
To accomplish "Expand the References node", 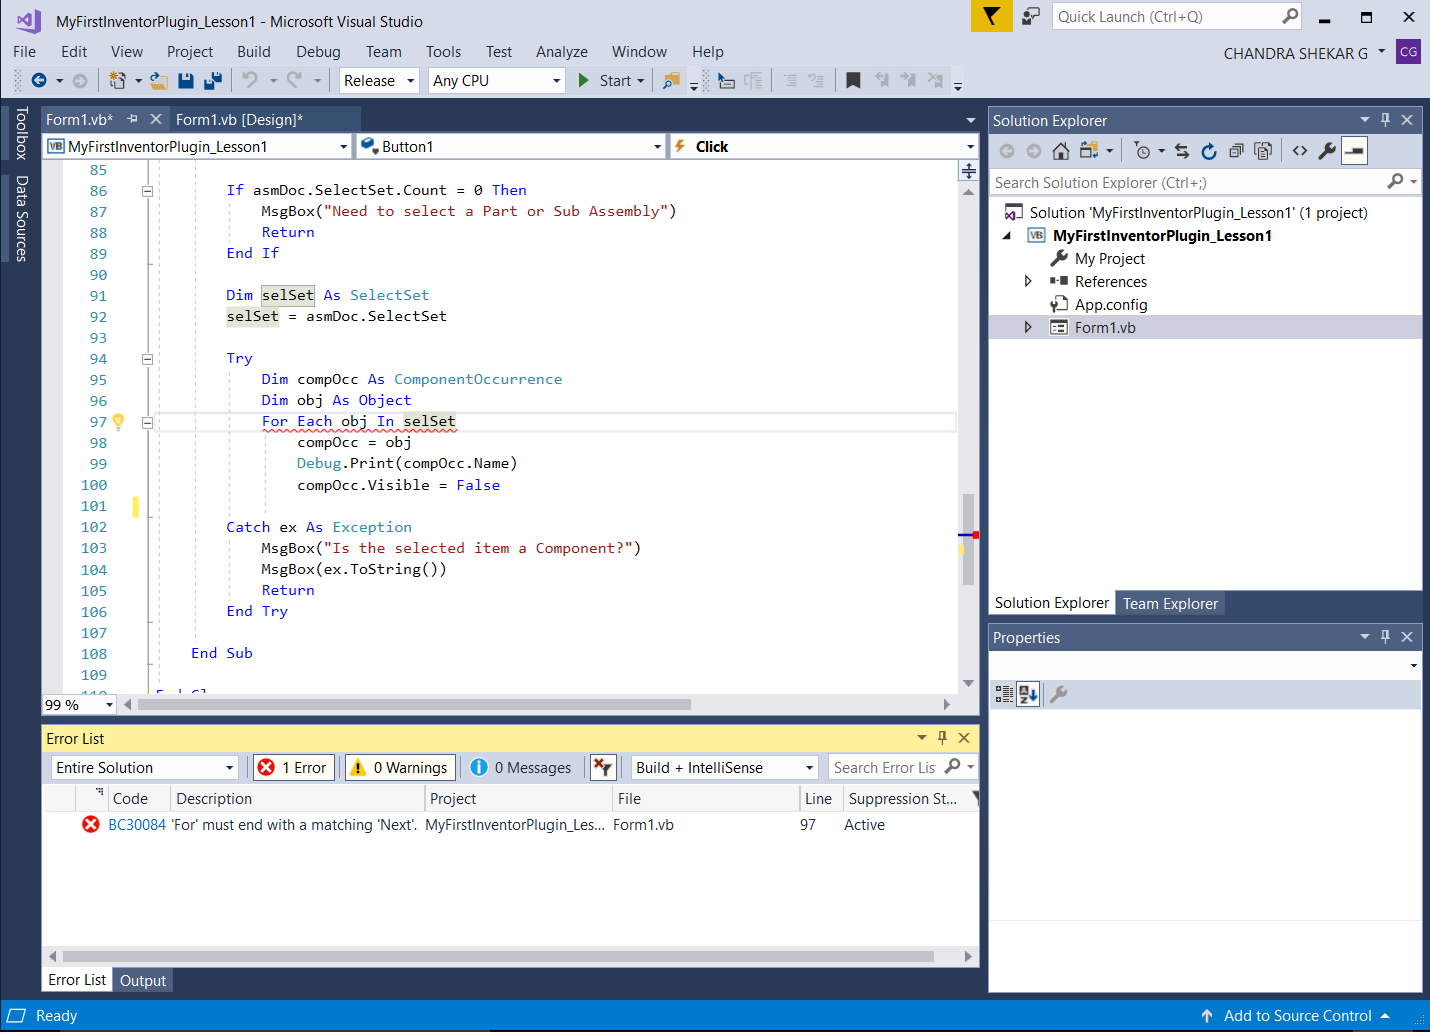I will [1028, 282].
